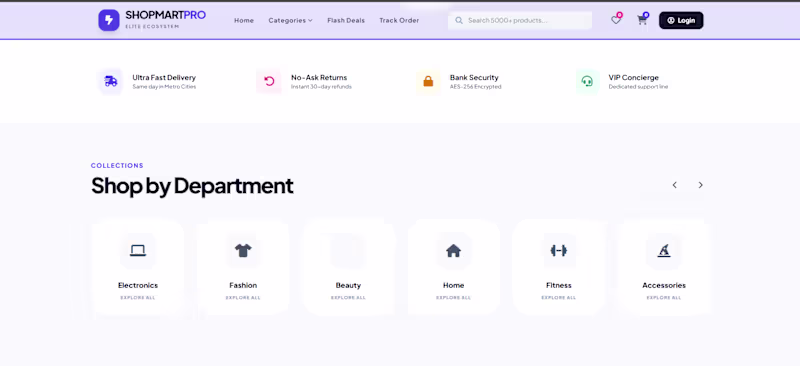Click the SHOPMARTPRO brand name
This screenshot has width=800, height=366.
click(x=165, y=15)
